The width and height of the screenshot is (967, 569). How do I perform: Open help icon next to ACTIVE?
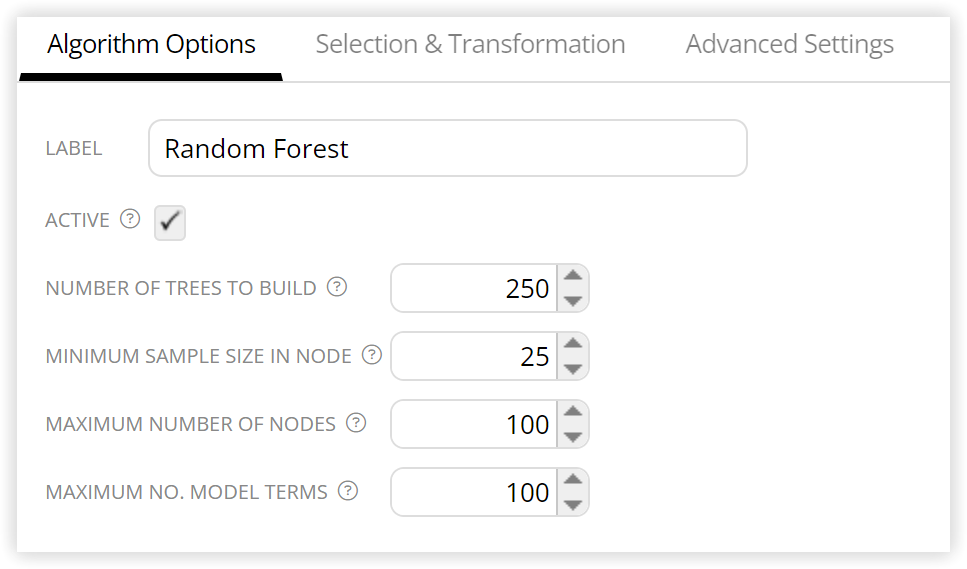pyautogui.click(x=130, y=219)
